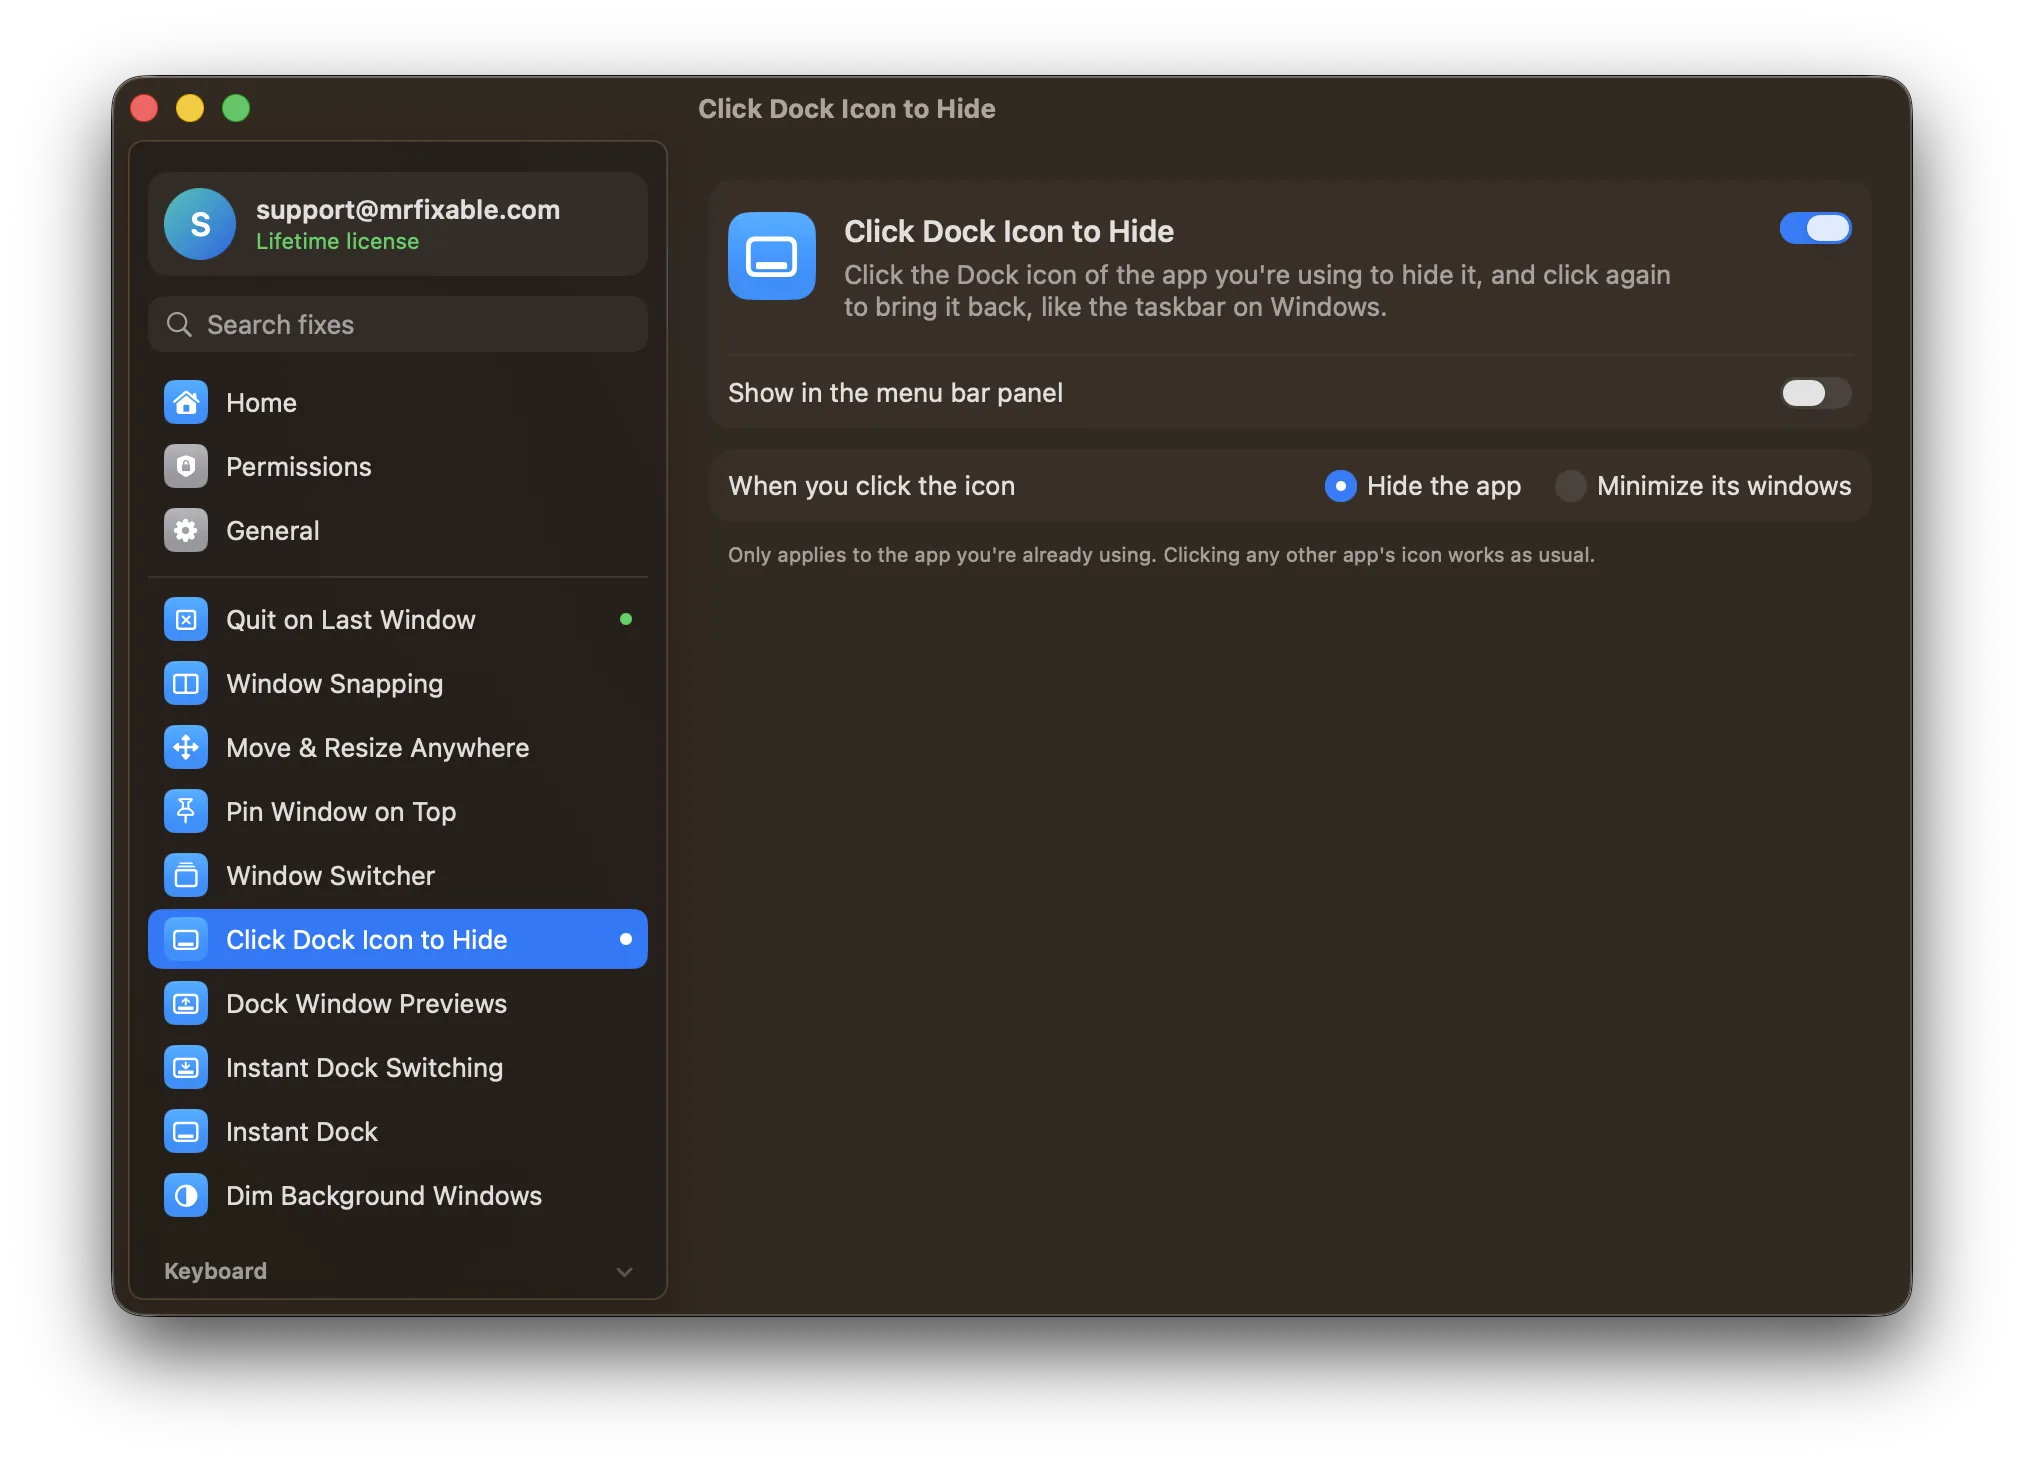Click the Lifetime license label
The image size is (2024, 1464).
coord(337,242)
